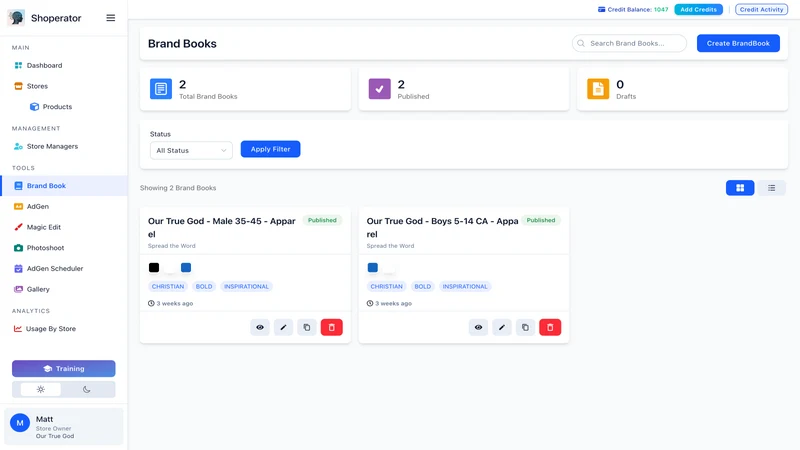The image size is (800, 450).
Task: Edit the Male 35-45 brand book (pencil icon)
Action: pyautogui.click(x=283, y=327)
